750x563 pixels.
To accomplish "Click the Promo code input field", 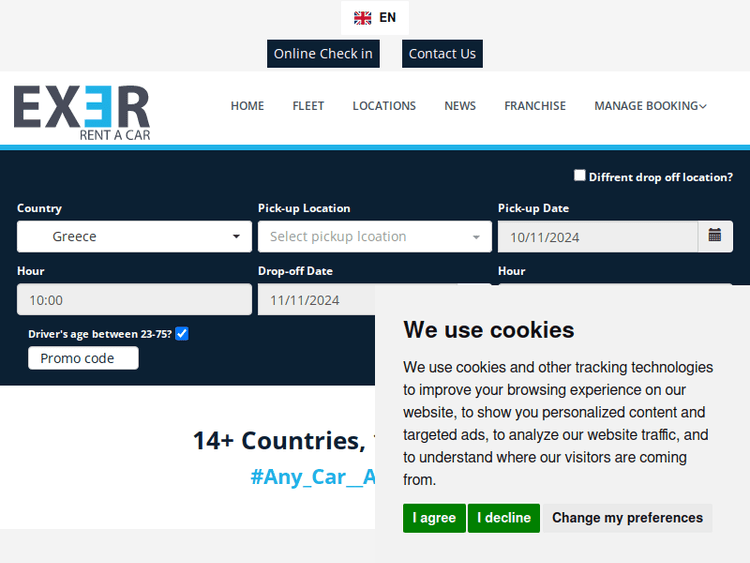I will [x=83, y=358].
